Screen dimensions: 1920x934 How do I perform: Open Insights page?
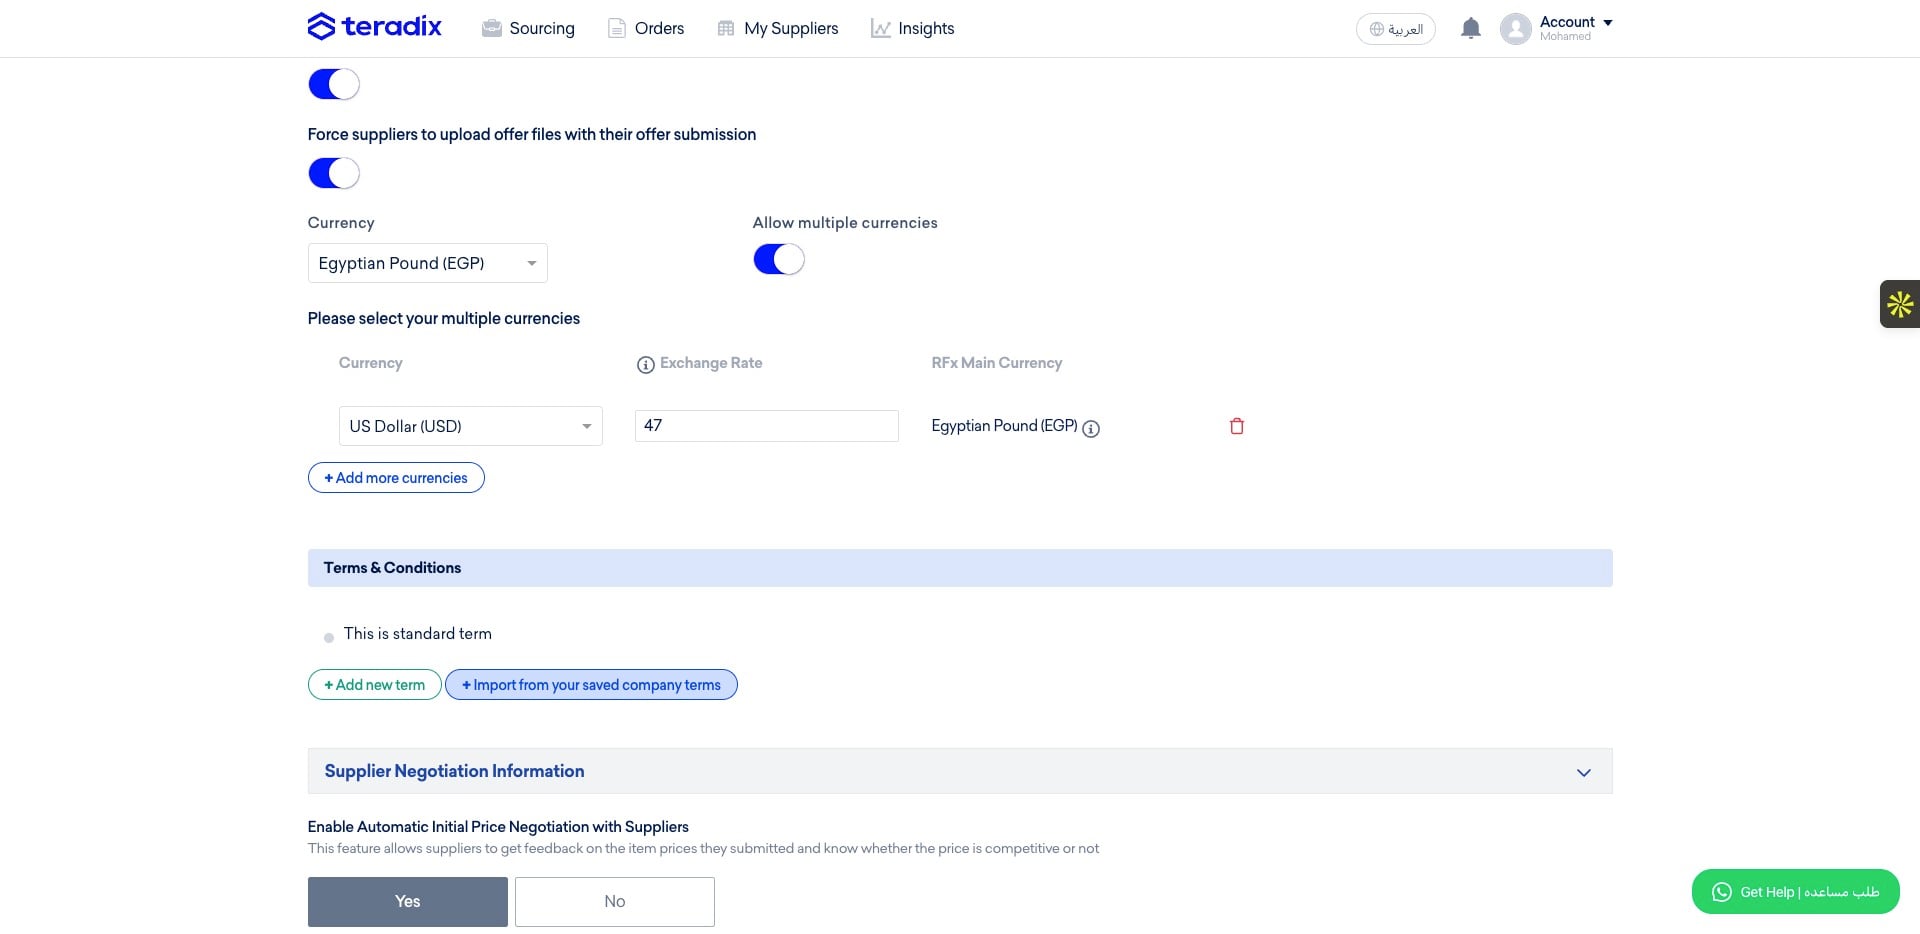pos(912,28)
